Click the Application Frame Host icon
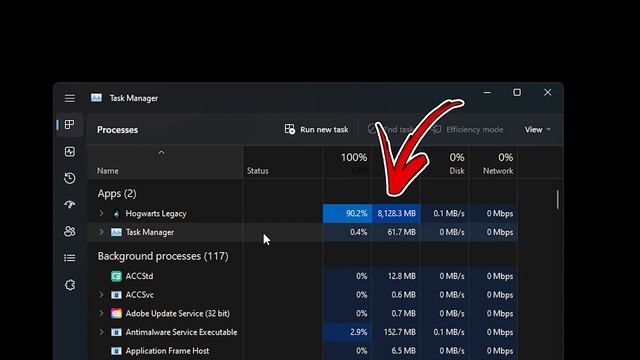Image resolution: width=640 pixels, height=360 pixels. [x=116, y=351]
